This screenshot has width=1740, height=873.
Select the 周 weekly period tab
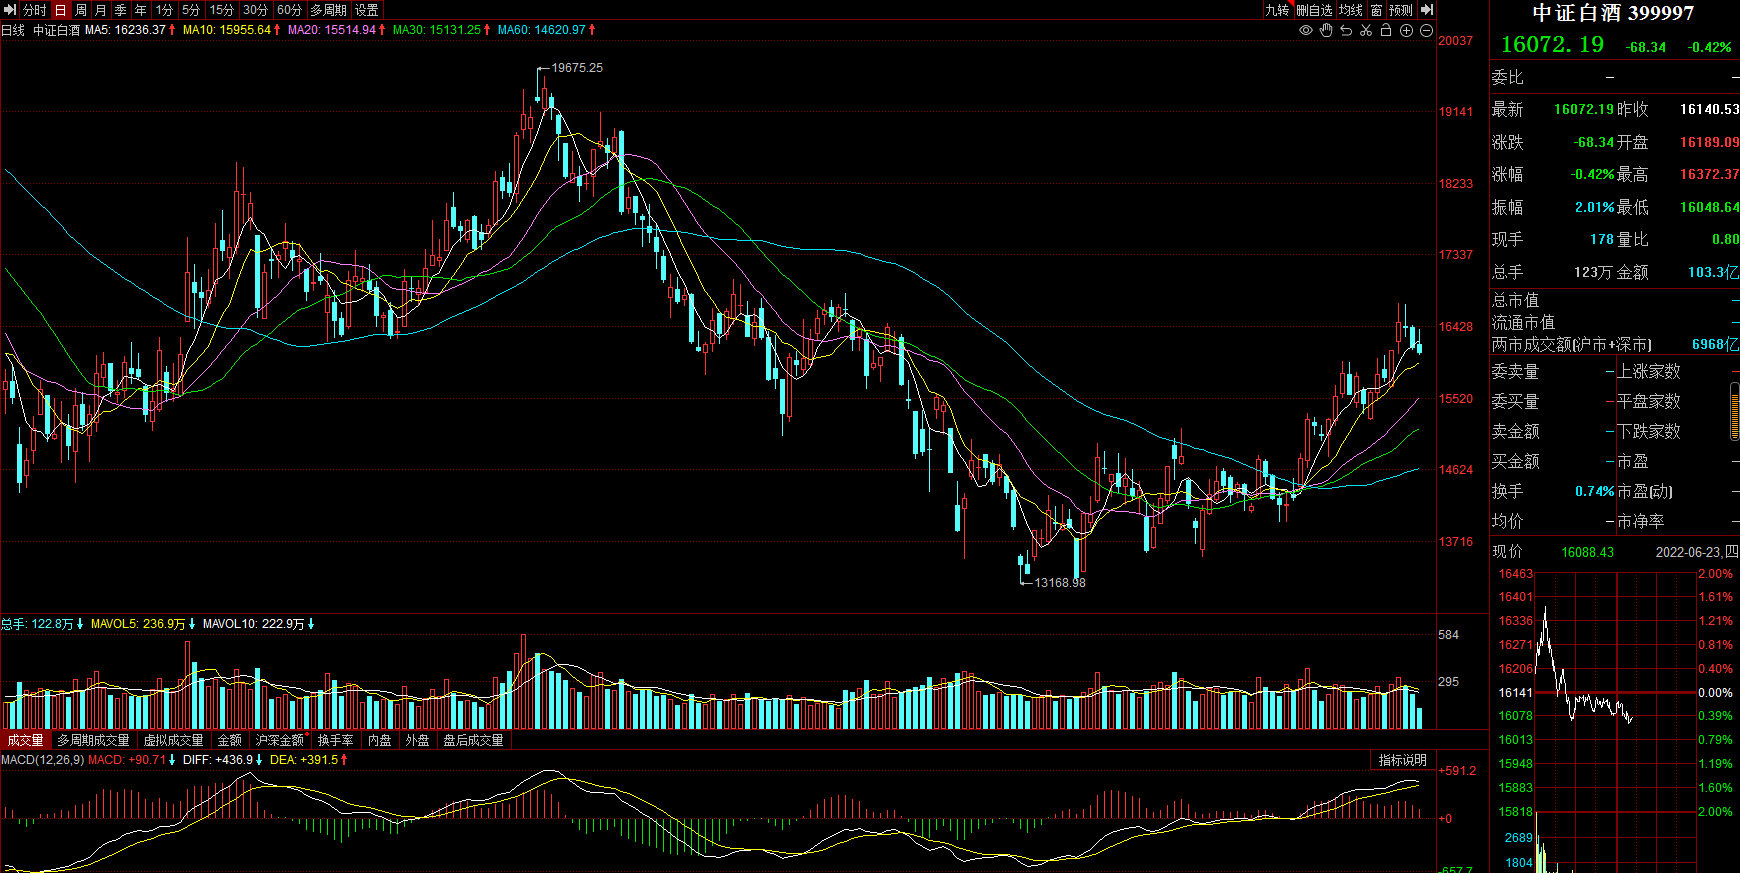81,10
